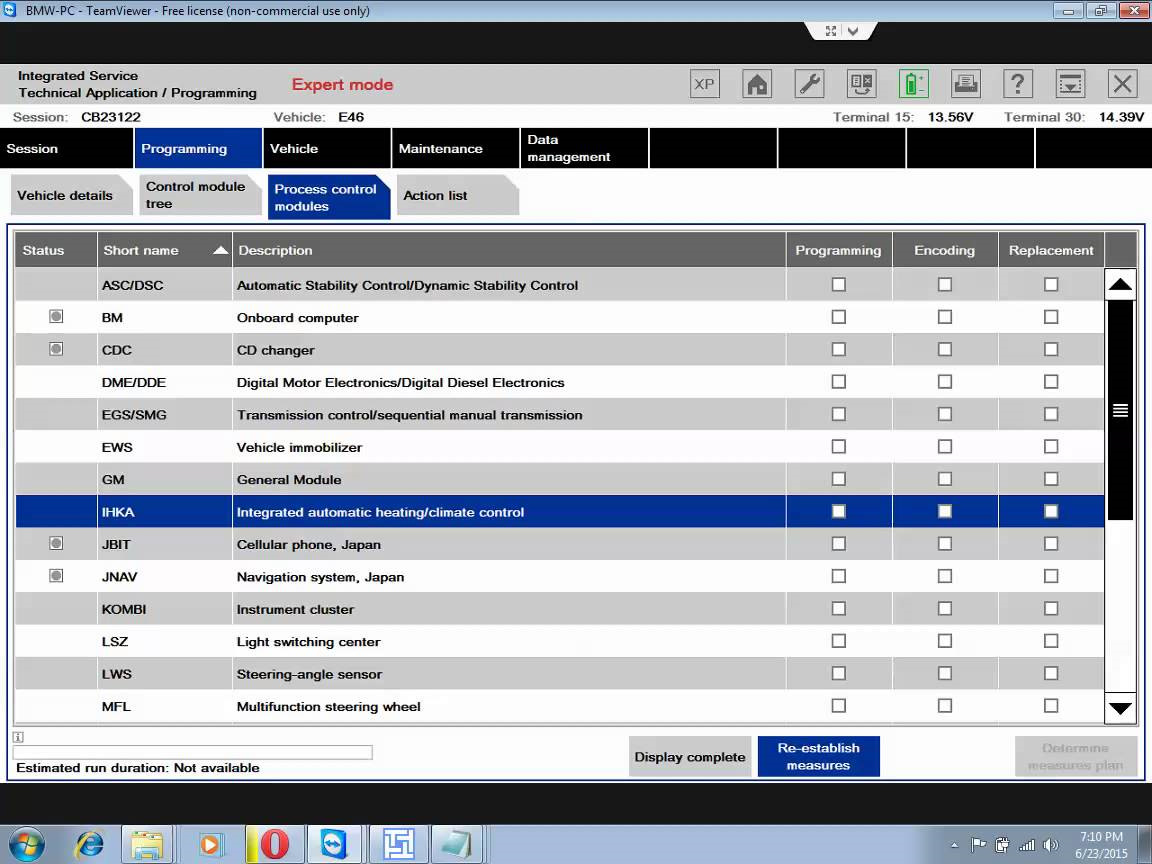Select the MFL multifunction steering wheel row
The height and width of the screenshot is (864, 1152).
[559, 706]
